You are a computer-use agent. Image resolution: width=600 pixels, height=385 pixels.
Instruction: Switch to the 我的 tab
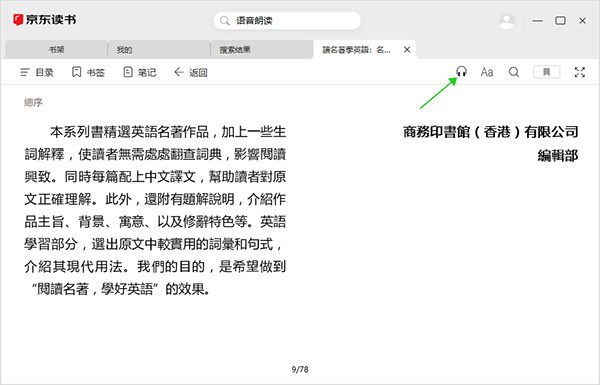coord(159,50)
